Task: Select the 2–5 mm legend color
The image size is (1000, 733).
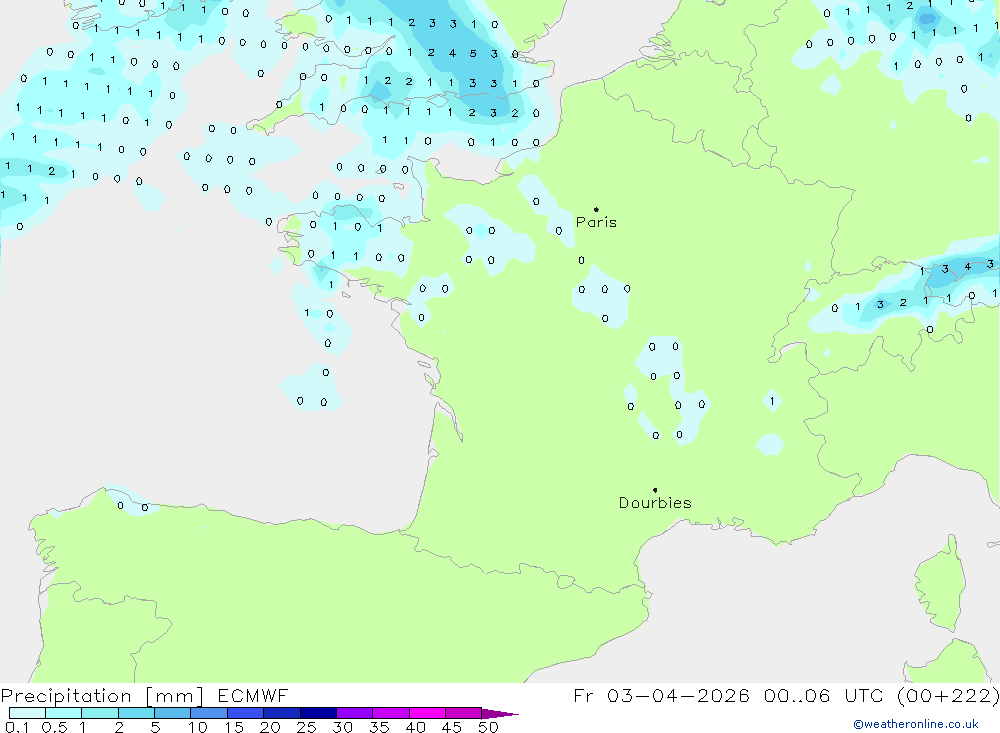Action: tap(136, 713)
